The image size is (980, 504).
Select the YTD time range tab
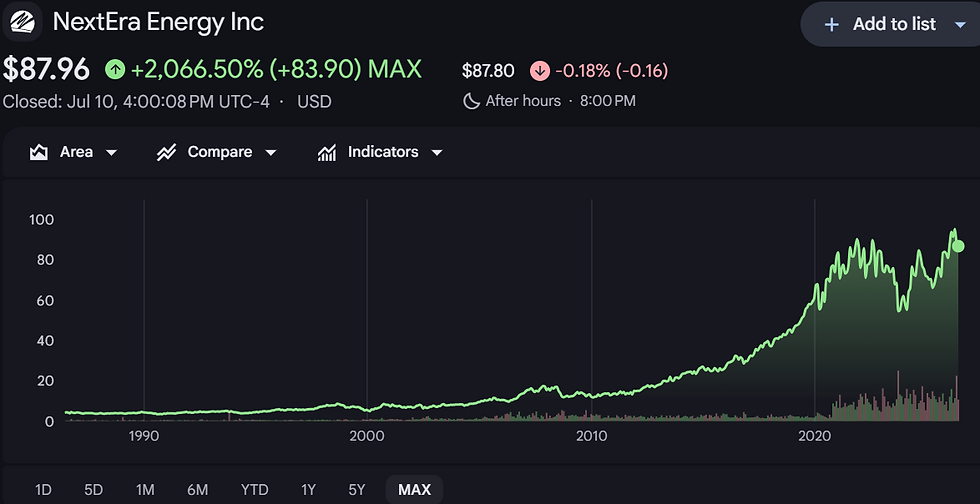tap(254, 490)
